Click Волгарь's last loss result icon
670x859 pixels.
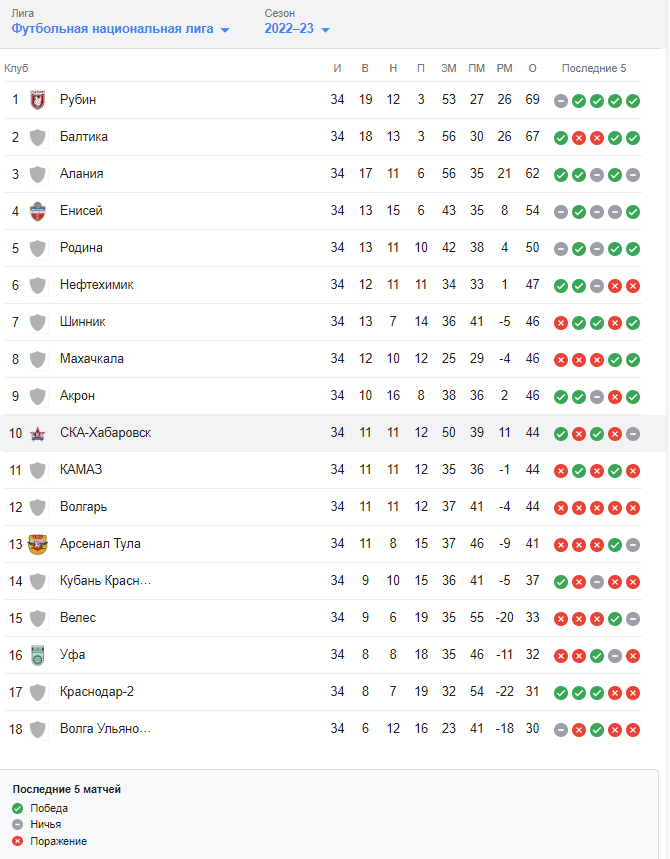(x=633, y=508)
